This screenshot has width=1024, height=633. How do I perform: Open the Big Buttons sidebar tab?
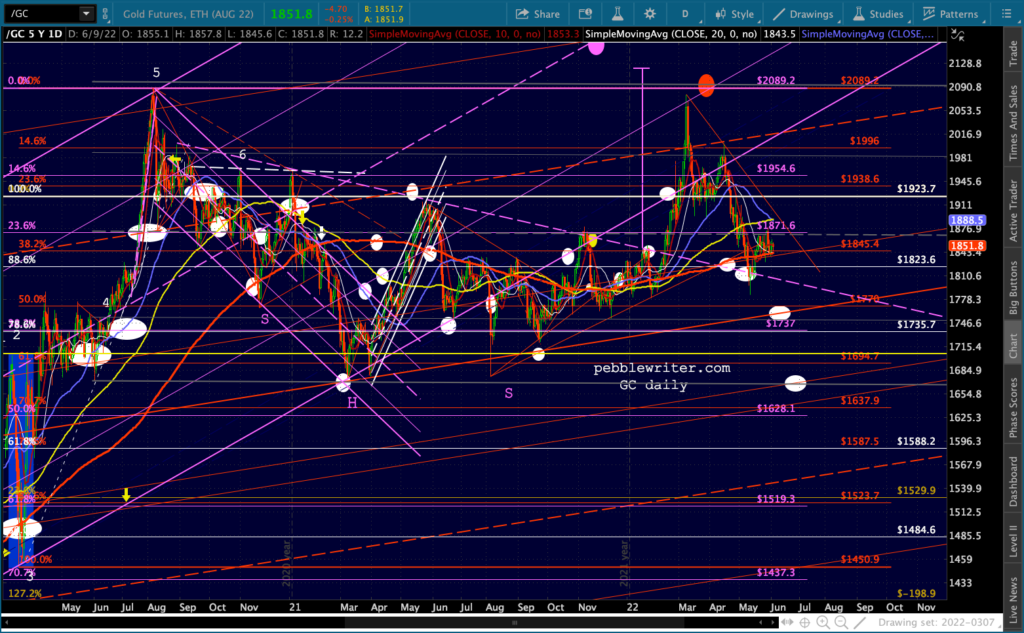pyautogui.click(x=1013, y=287)
